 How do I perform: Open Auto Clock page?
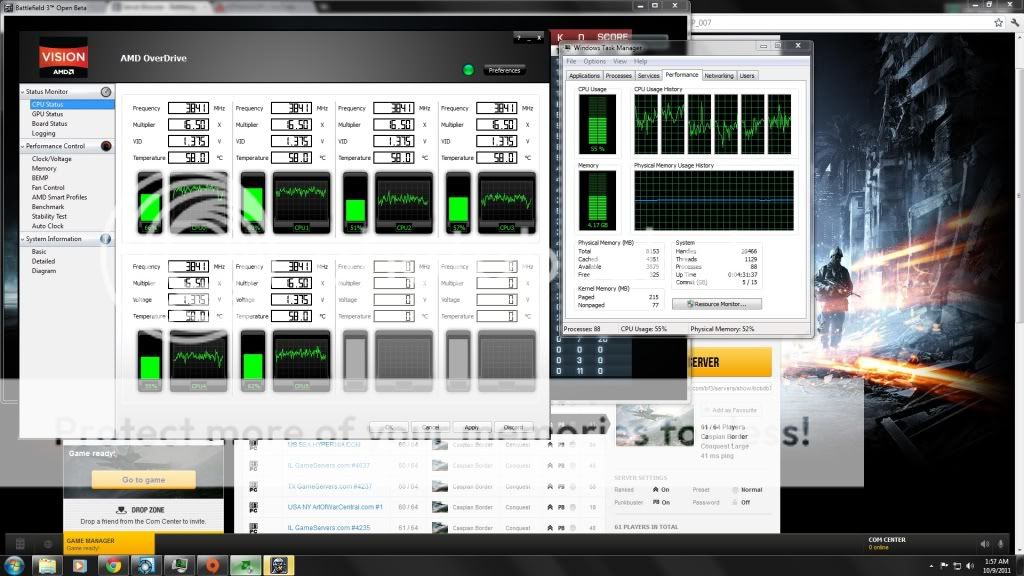(x=47, y=226)
